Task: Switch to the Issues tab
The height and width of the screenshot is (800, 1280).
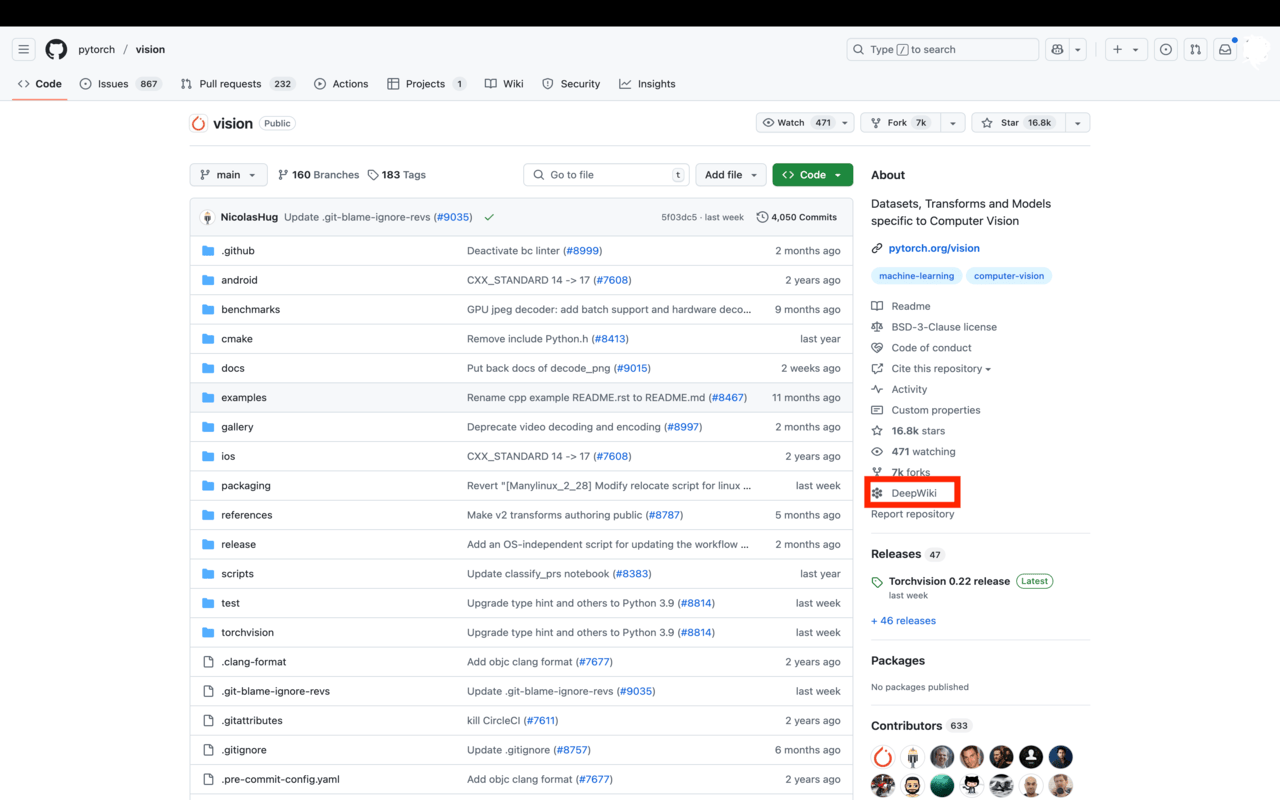Action: tap(120, 84)
